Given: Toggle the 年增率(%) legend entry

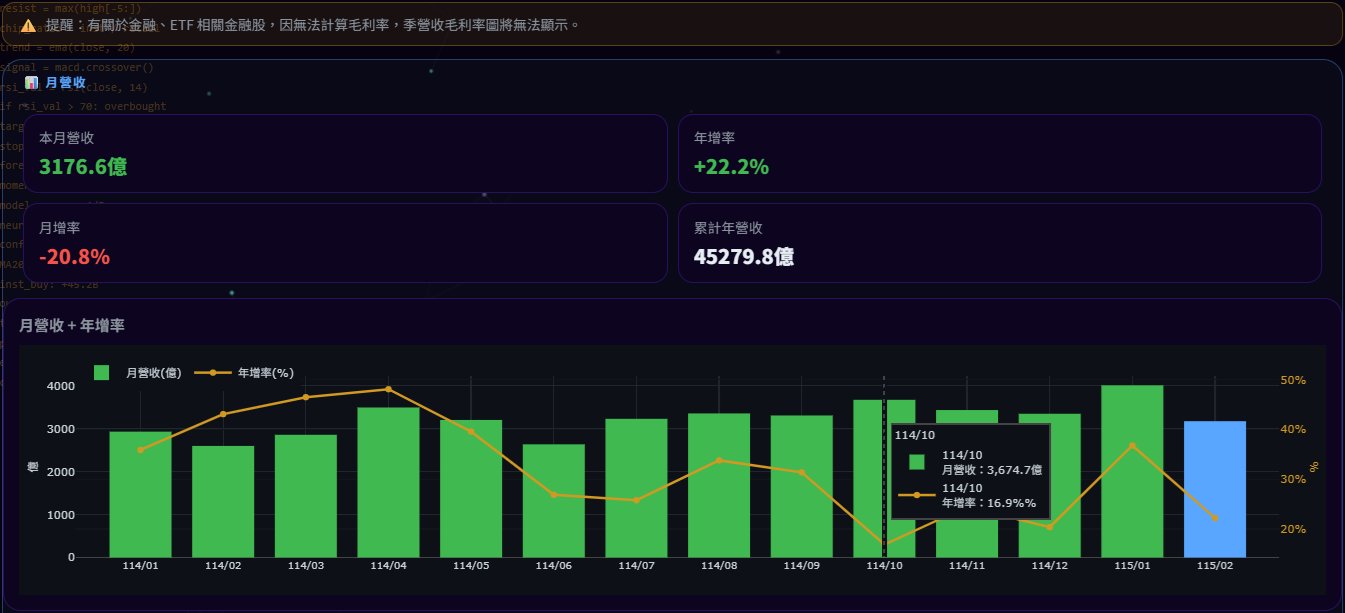Looking at the screenshot, I should point(244,373).
